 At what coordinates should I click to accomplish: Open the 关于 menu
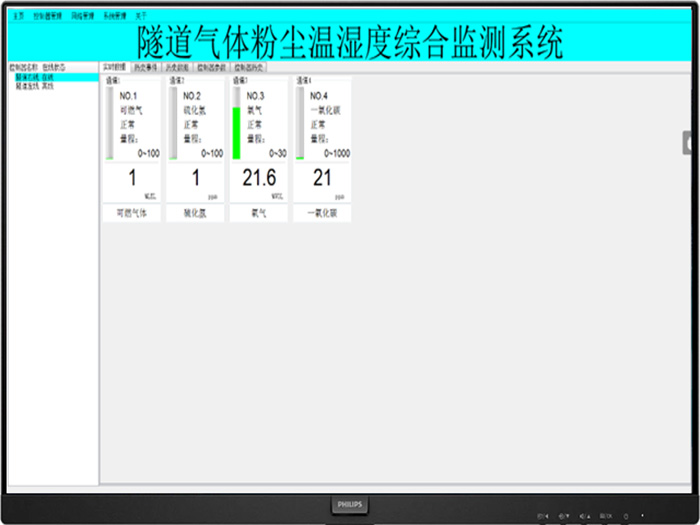141,16
